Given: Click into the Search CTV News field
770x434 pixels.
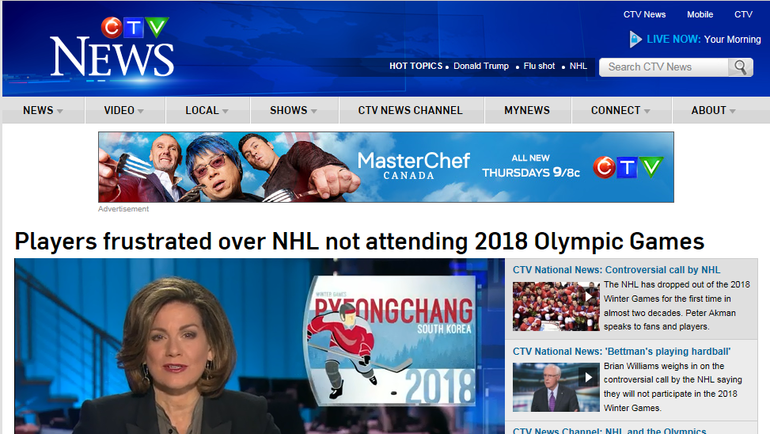Looking at the screenshot, I should (663, 67).
